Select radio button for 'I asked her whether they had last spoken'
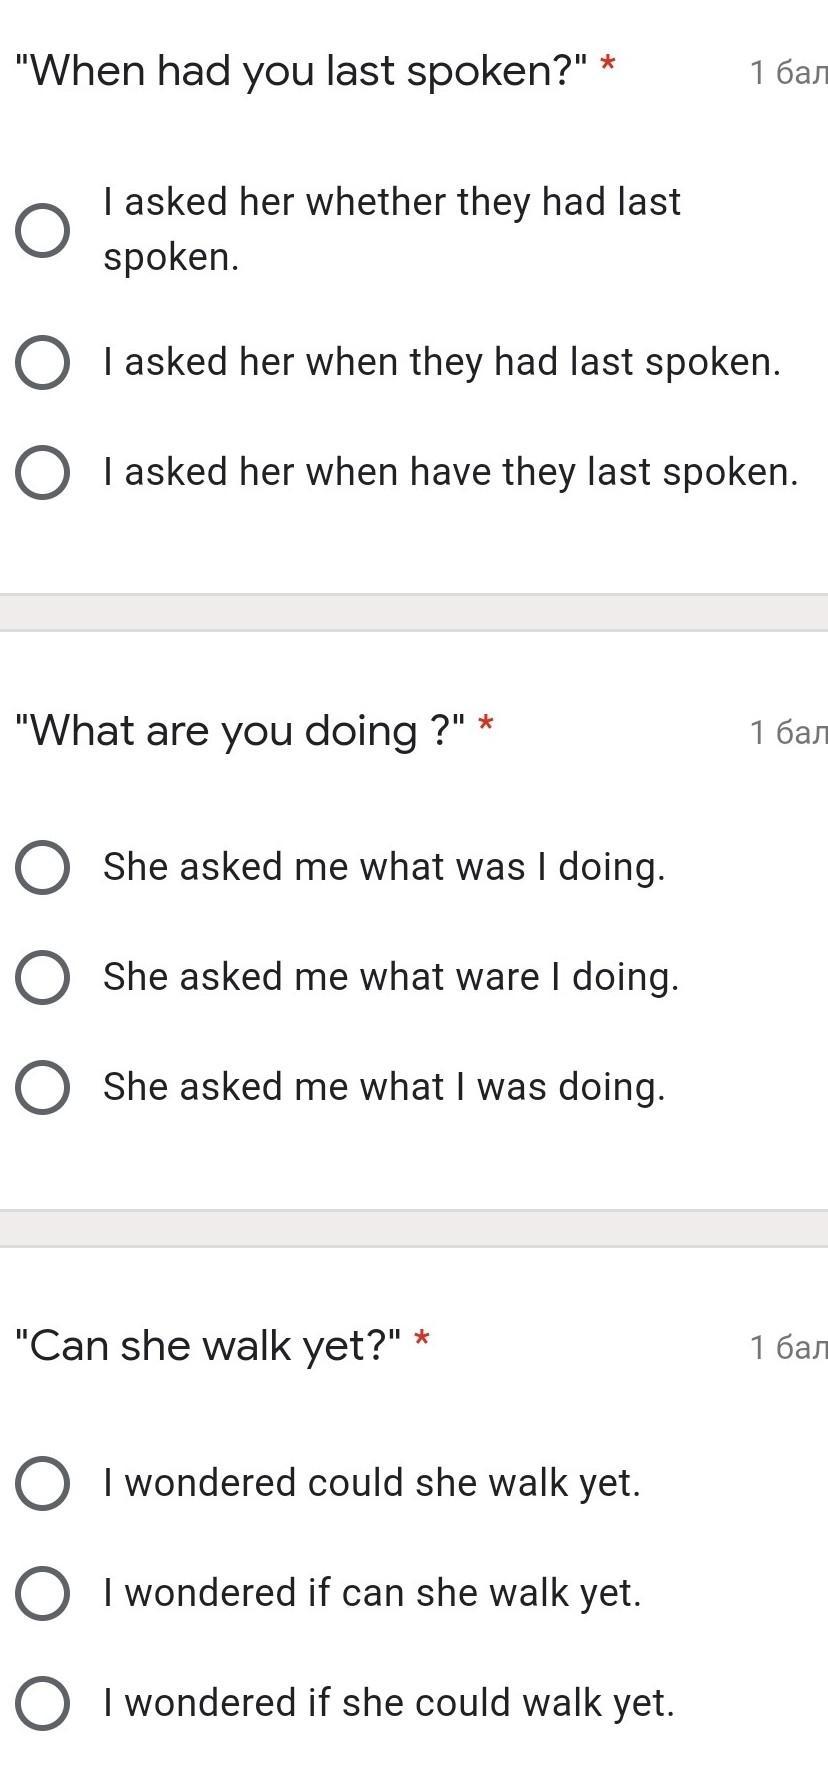This screenshot has height=1790, width=828. tap(43, 231)
